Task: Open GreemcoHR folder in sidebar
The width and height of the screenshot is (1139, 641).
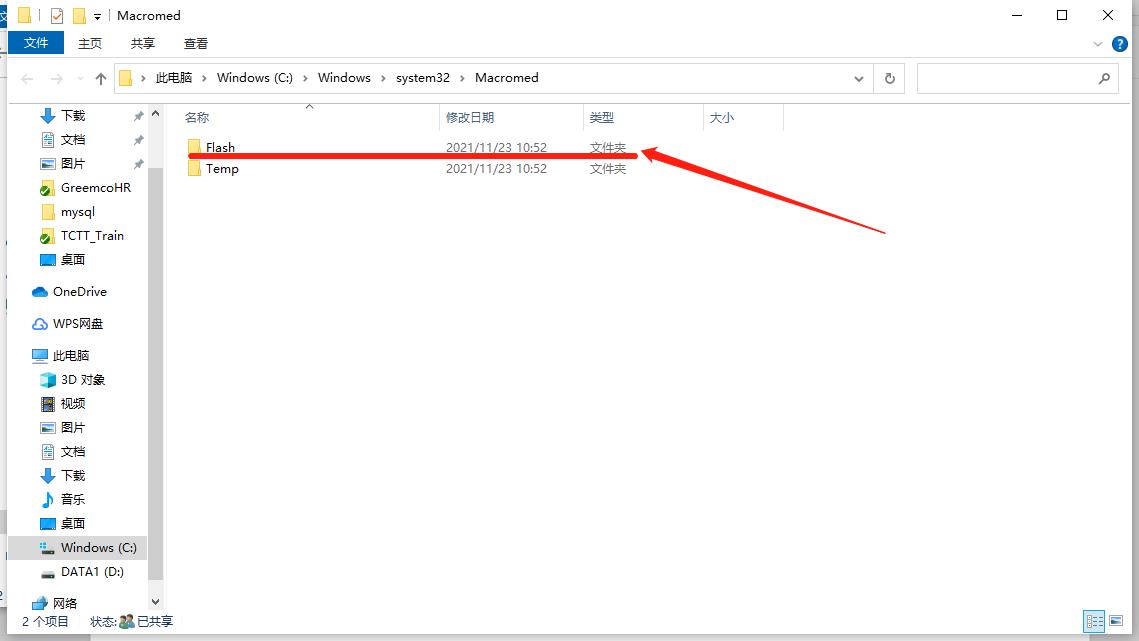Action: point(95,188)
